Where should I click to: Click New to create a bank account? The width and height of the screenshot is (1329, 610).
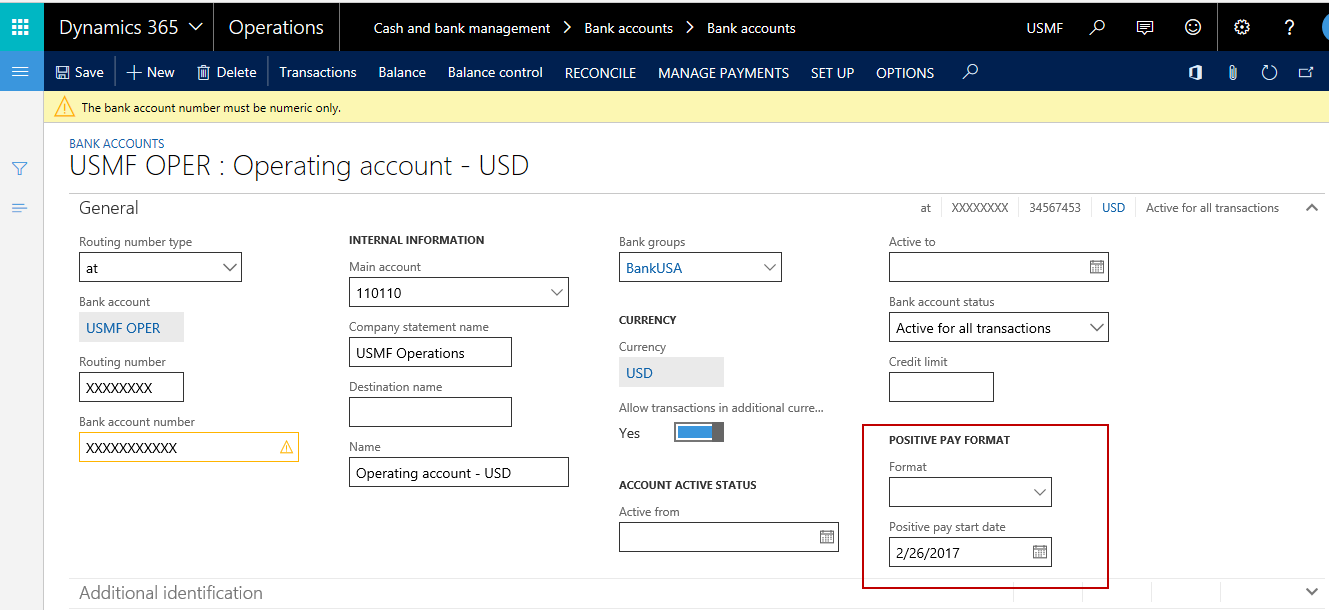(x=150, y=72)
